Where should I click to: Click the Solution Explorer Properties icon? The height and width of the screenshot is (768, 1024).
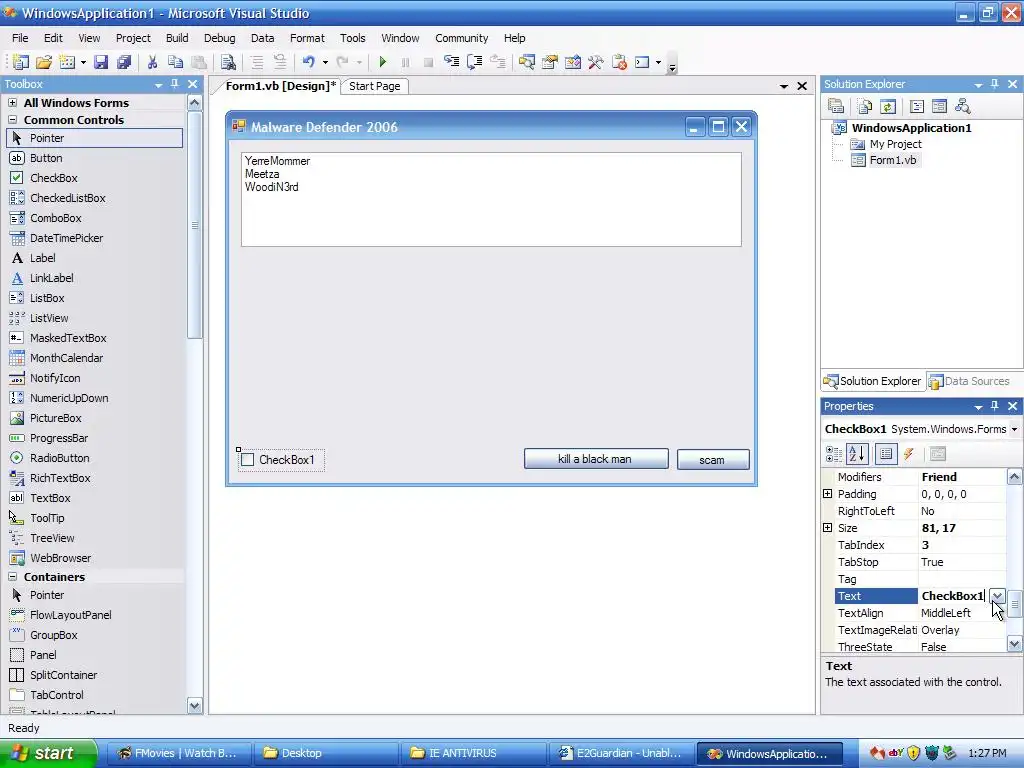tap(836, 106)
